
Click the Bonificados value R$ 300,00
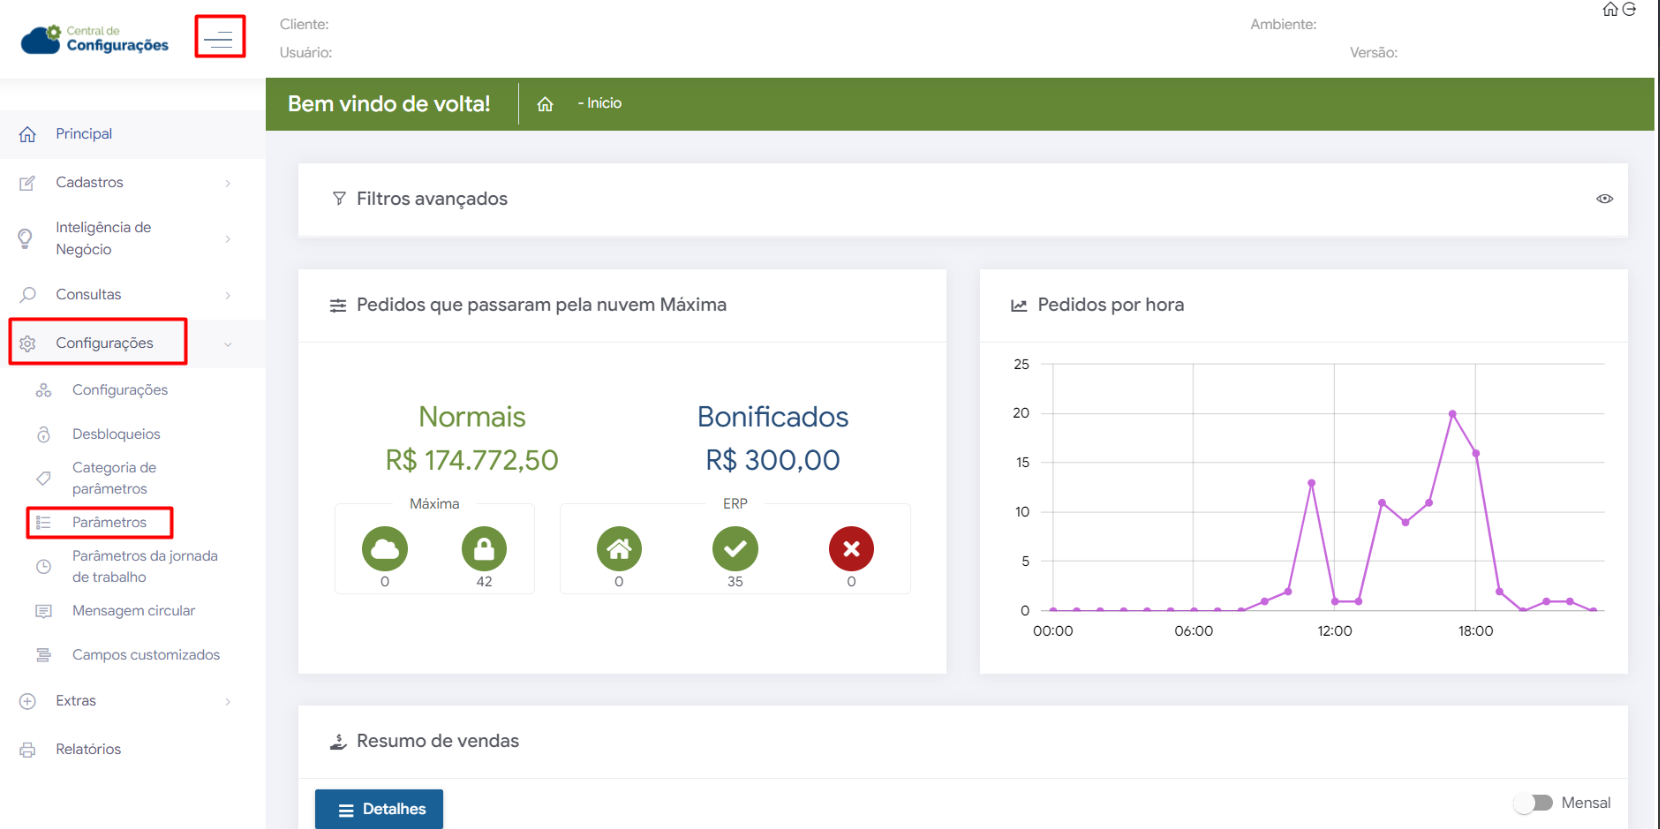(773, 460)
